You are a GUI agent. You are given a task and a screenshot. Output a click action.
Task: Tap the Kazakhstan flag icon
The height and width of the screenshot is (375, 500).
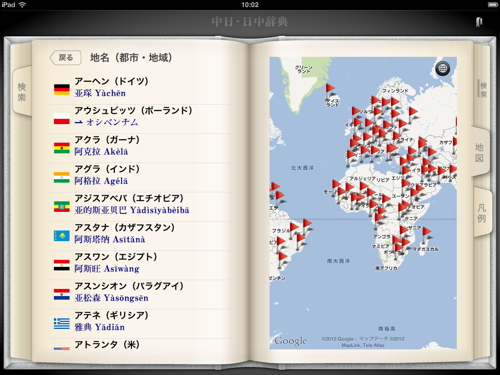[x=62, y=236]
